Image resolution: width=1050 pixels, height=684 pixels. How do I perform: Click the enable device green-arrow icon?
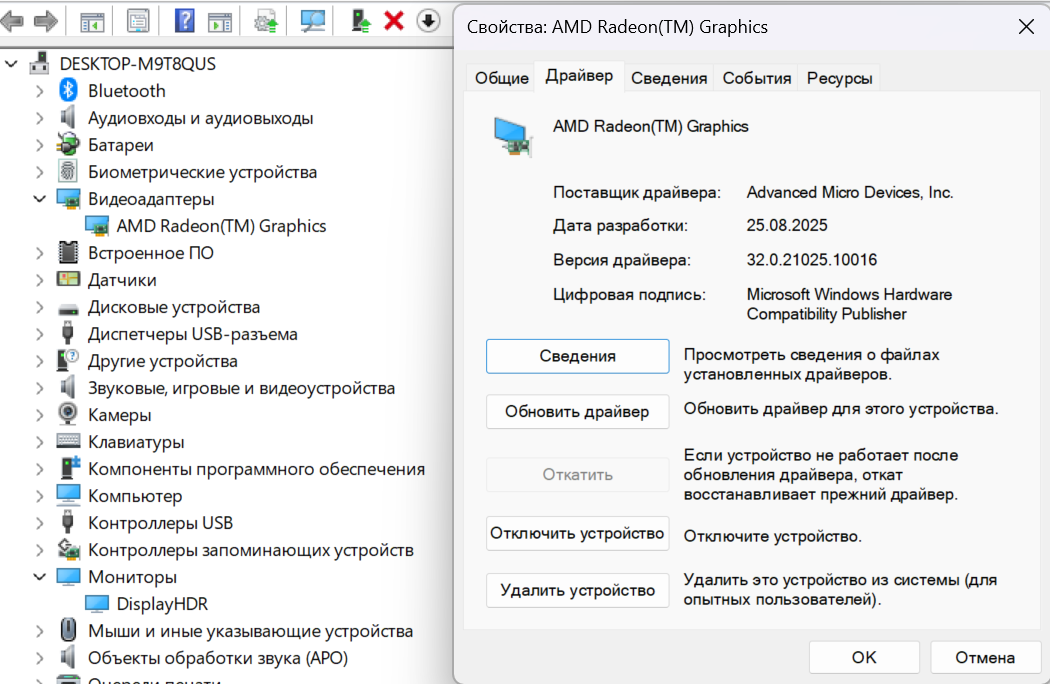pyautogui.click(x=361, y=21)
